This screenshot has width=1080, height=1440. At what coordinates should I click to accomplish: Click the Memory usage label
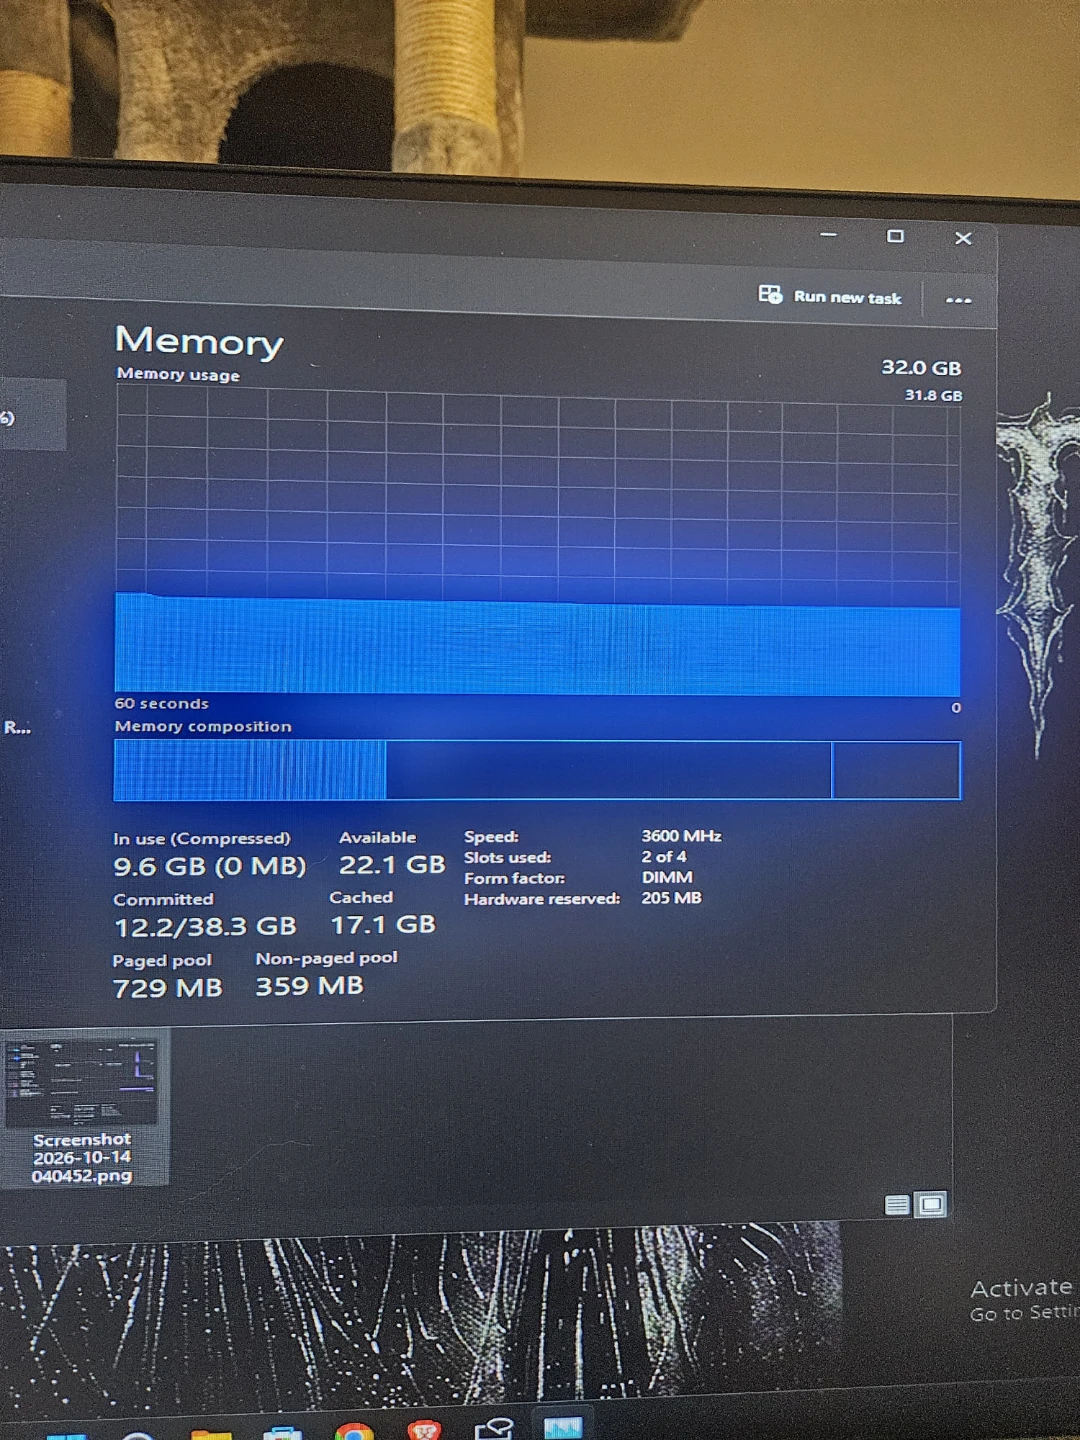coord(178,374)
